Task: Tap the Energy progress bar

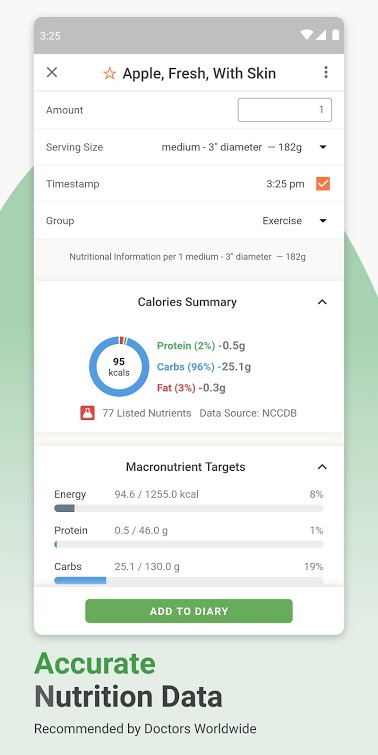Action: click(189, 508)
